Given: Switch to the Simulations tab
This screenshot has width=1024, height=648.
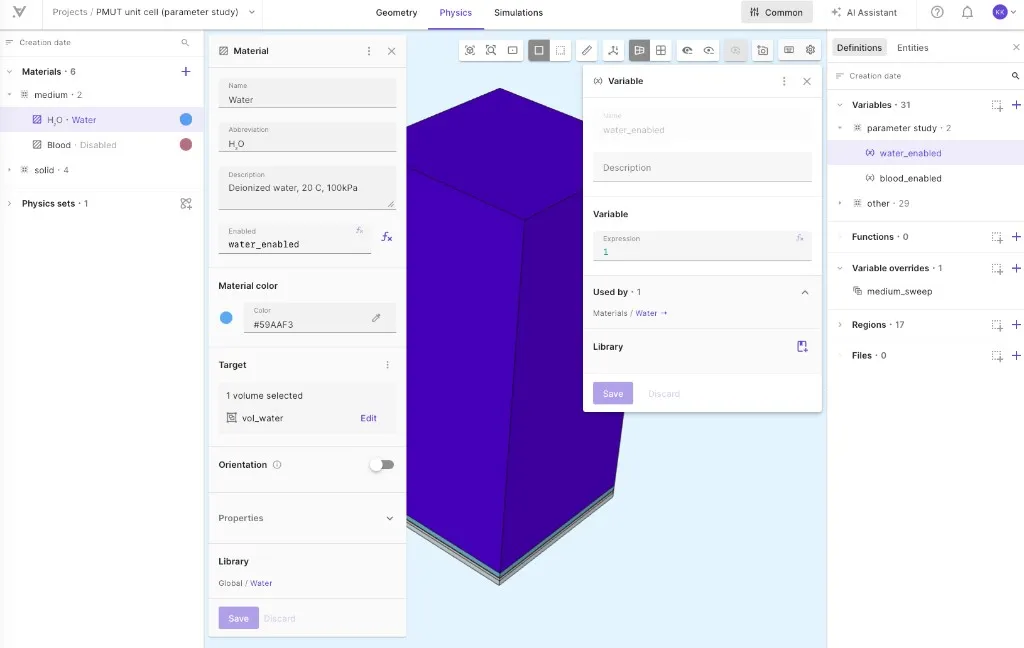Looking at the screenshot, I should coord(519,12).
